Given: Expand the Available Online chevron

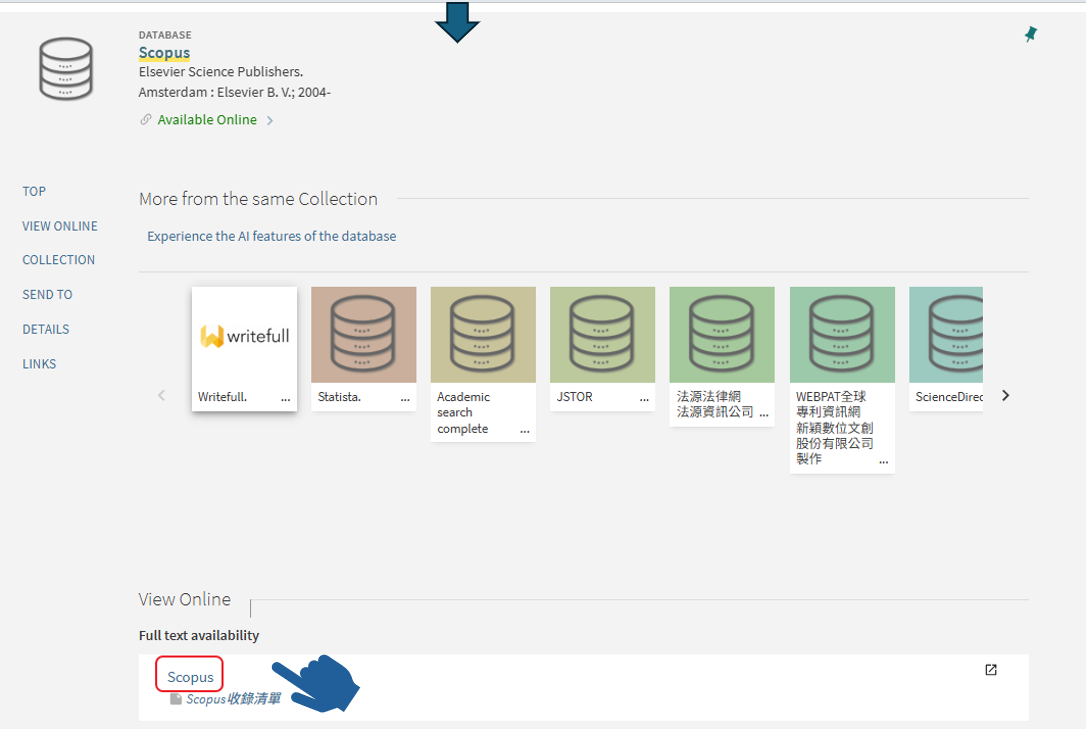Looking at the screenshot, I should click(x=269, y=121).
